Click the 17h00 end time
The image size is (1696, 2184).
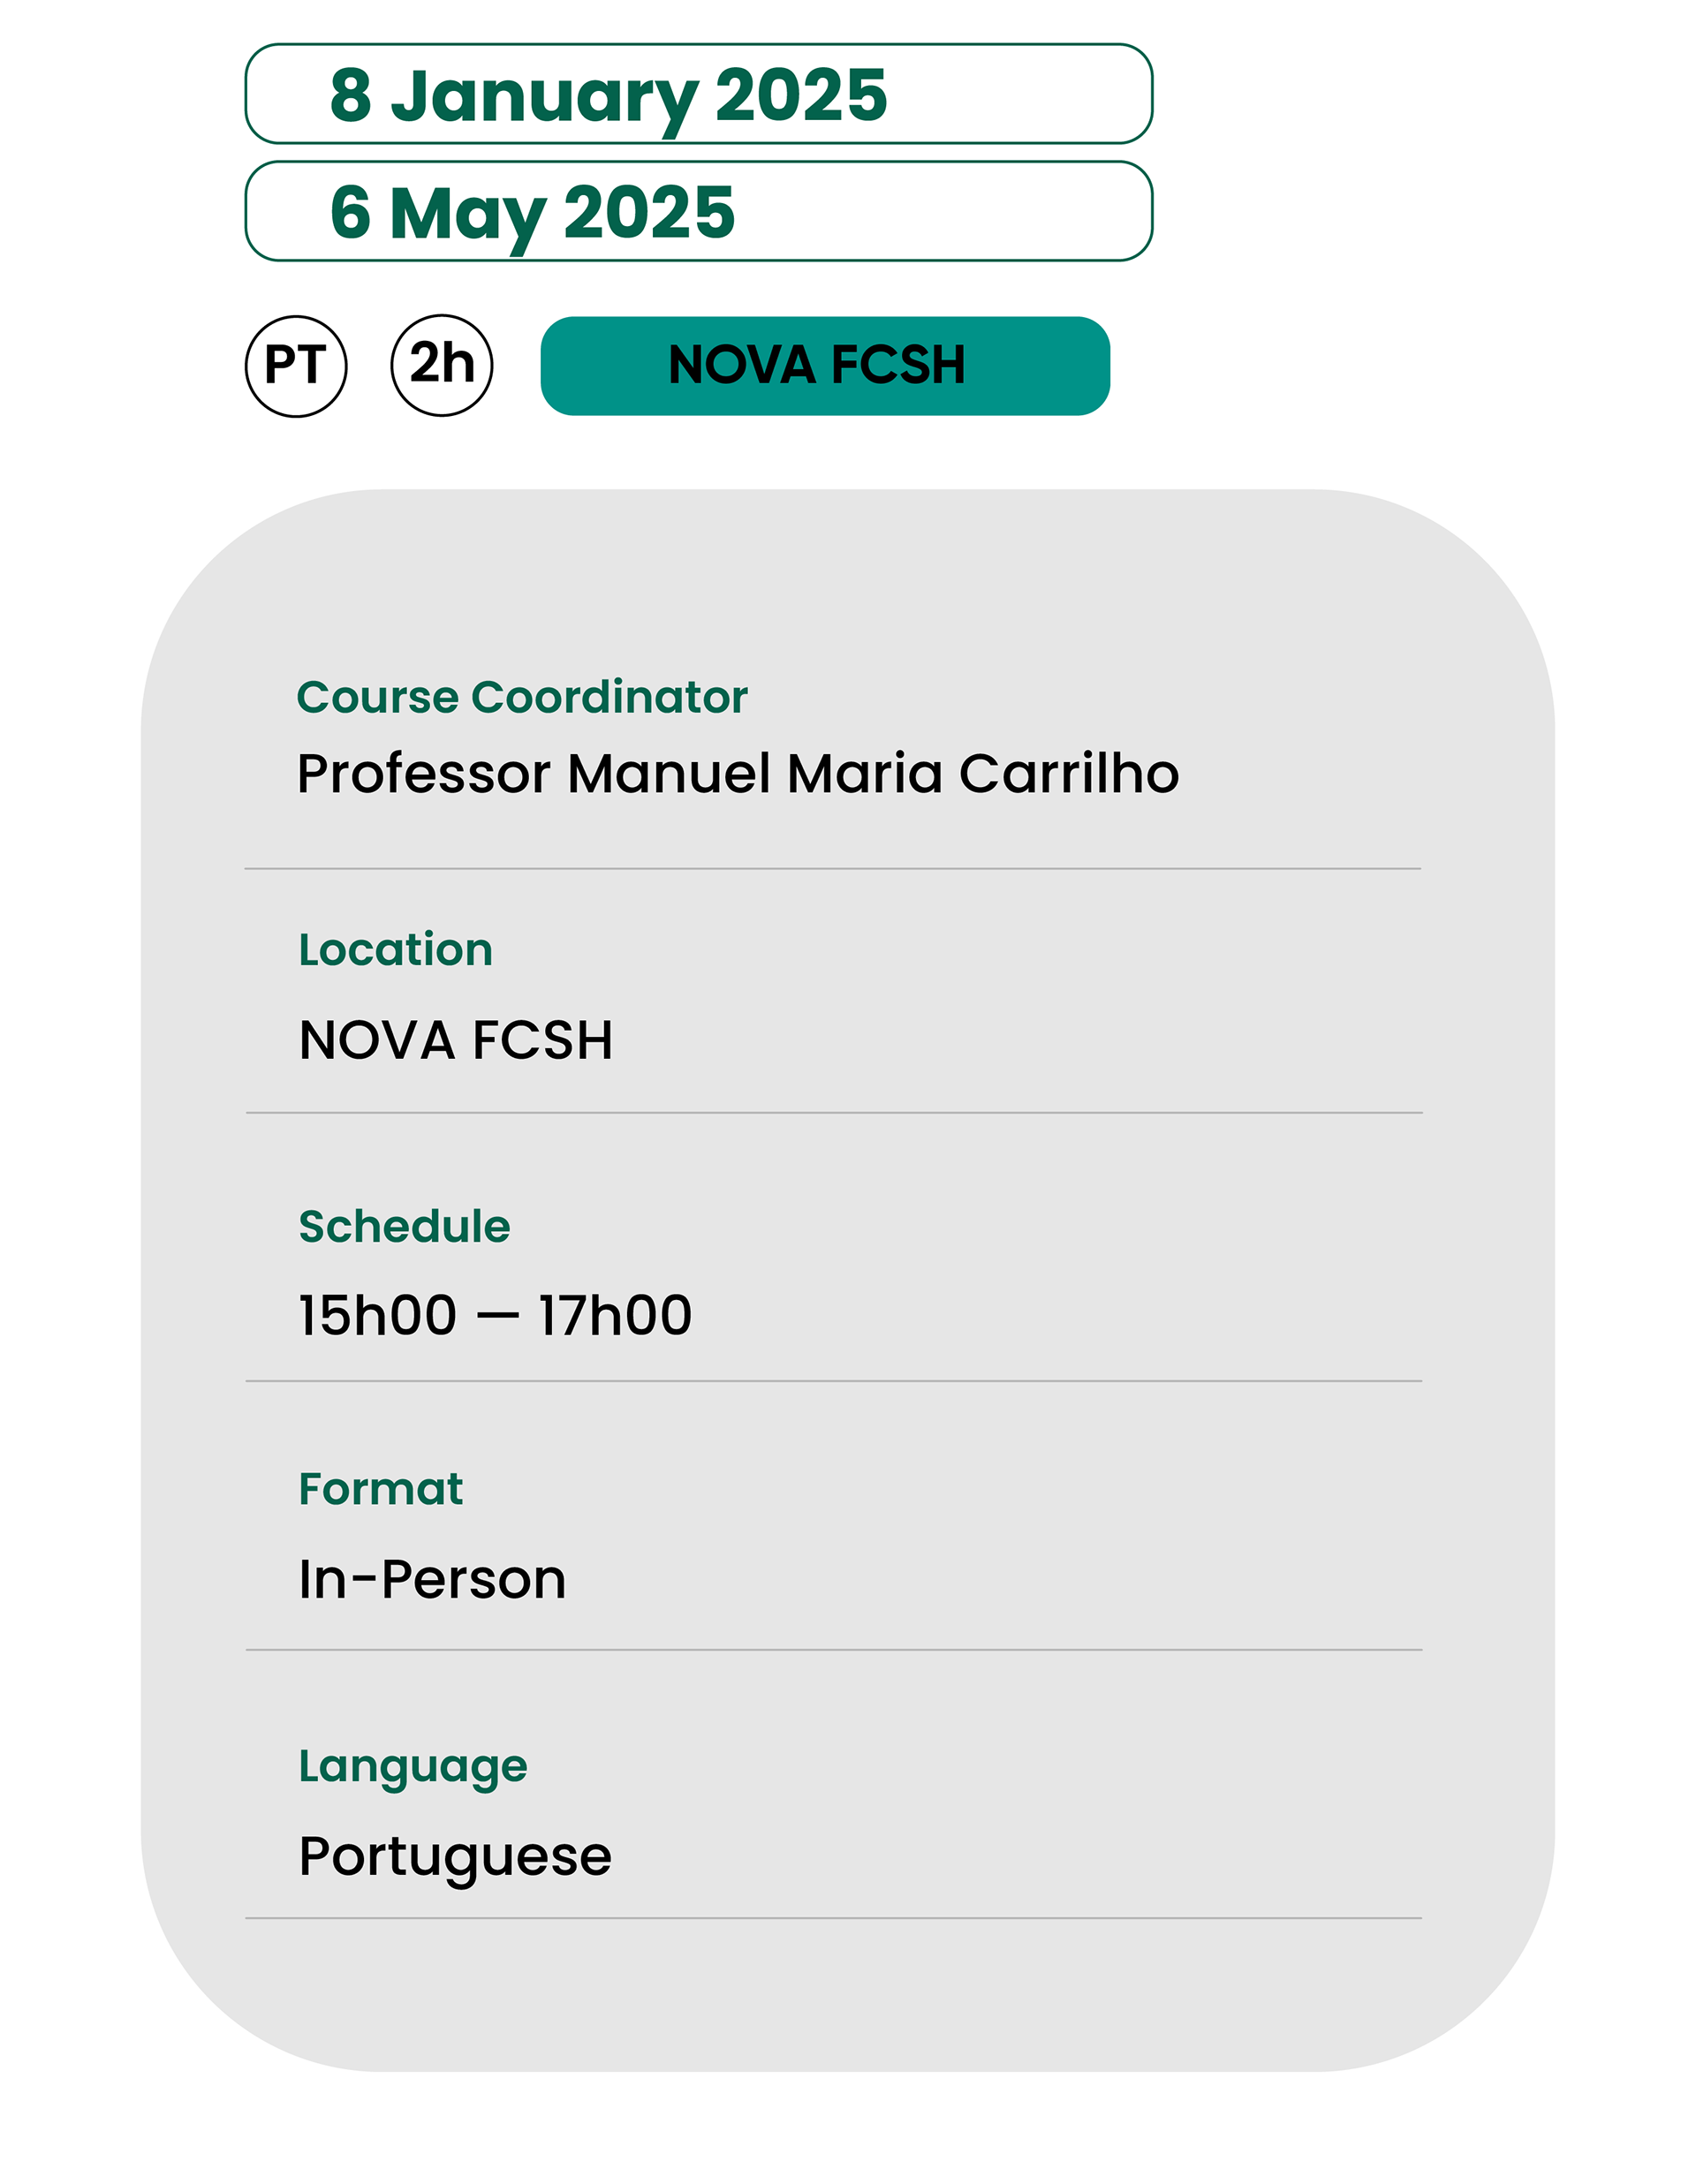pos(615,1315)
